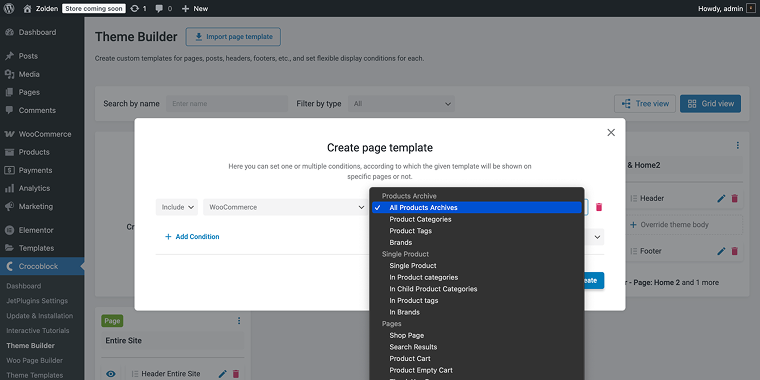760x380 pixels.
Task: Click the Analytics bar chart icon
Action: tap(9, 188)
